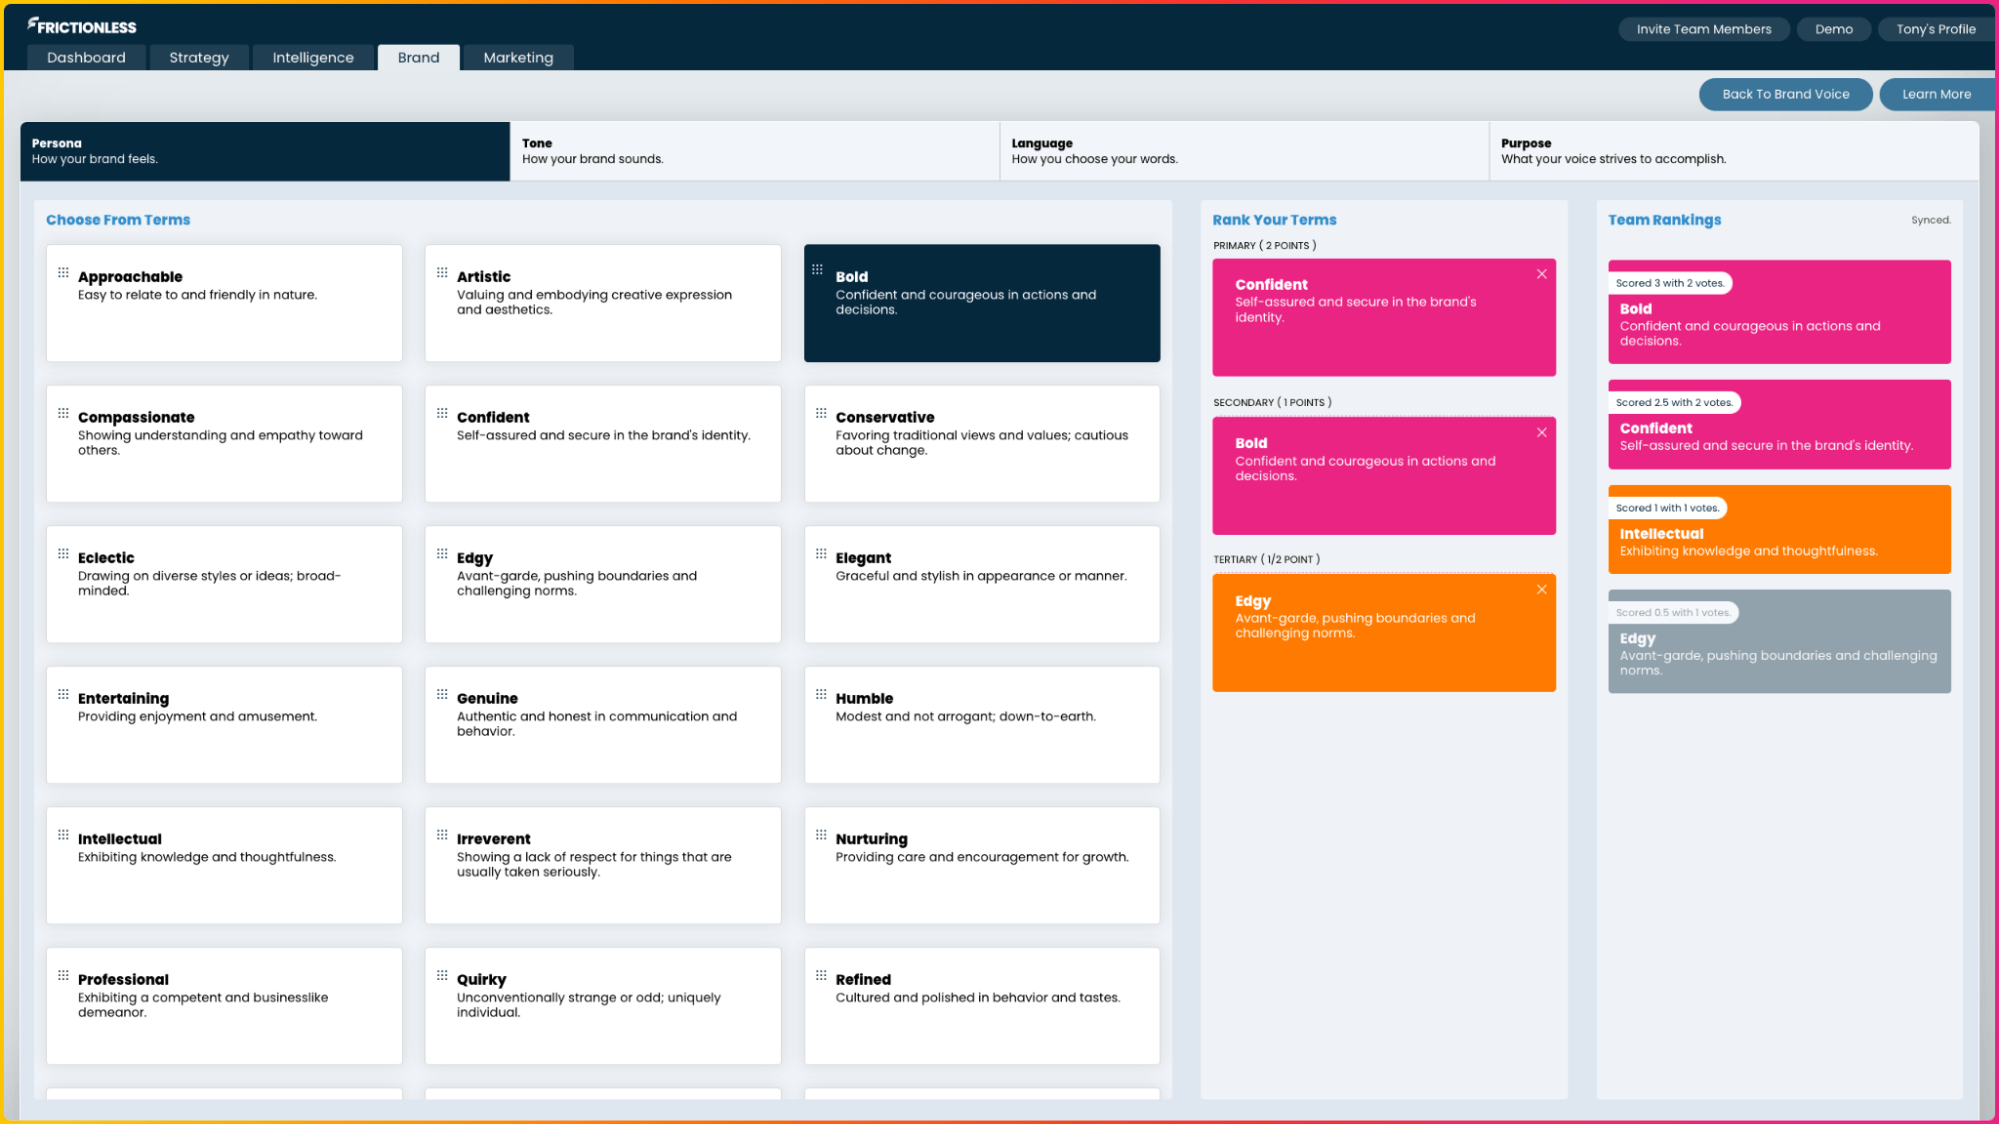Click the Learn More button
1999x1125 pixels.
point(1936,94)
